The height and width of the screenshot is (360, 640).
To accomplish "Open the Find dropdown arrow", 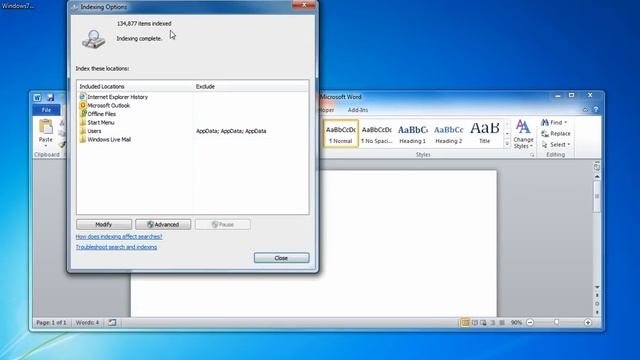I will point(566,122).
